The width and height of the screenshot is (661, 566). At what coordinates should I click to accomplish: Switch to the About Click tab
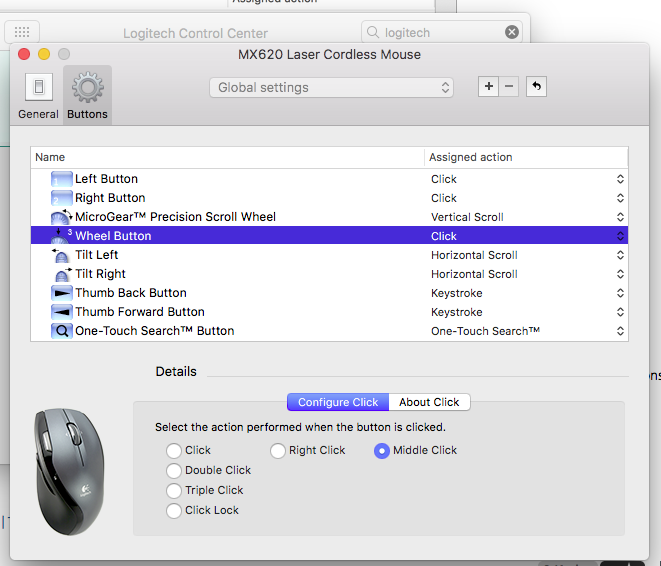[x=429, y=402]
